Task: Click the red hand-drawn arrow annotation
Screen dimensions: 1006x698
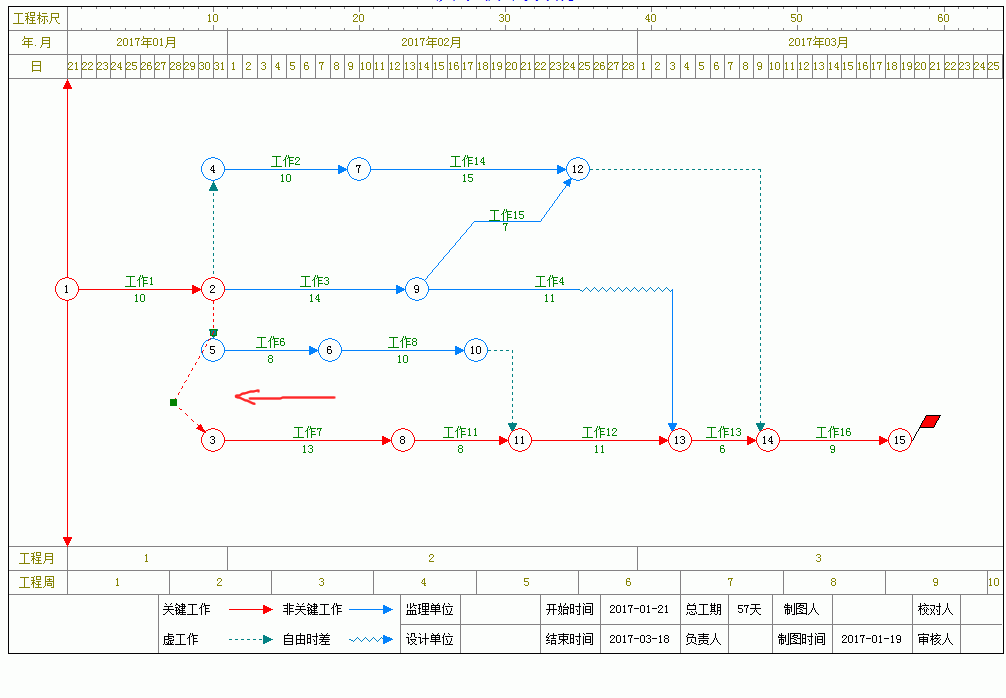Action: 284,398
